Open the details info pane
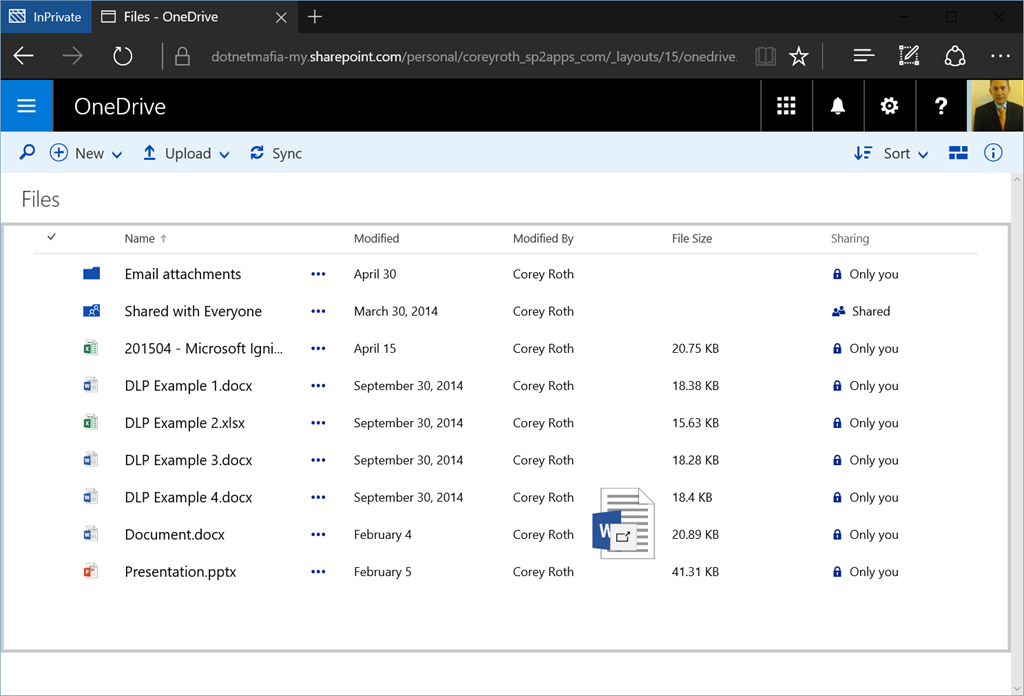The height and width of the screenshot is (696, 1024). (x=993, y=153)
